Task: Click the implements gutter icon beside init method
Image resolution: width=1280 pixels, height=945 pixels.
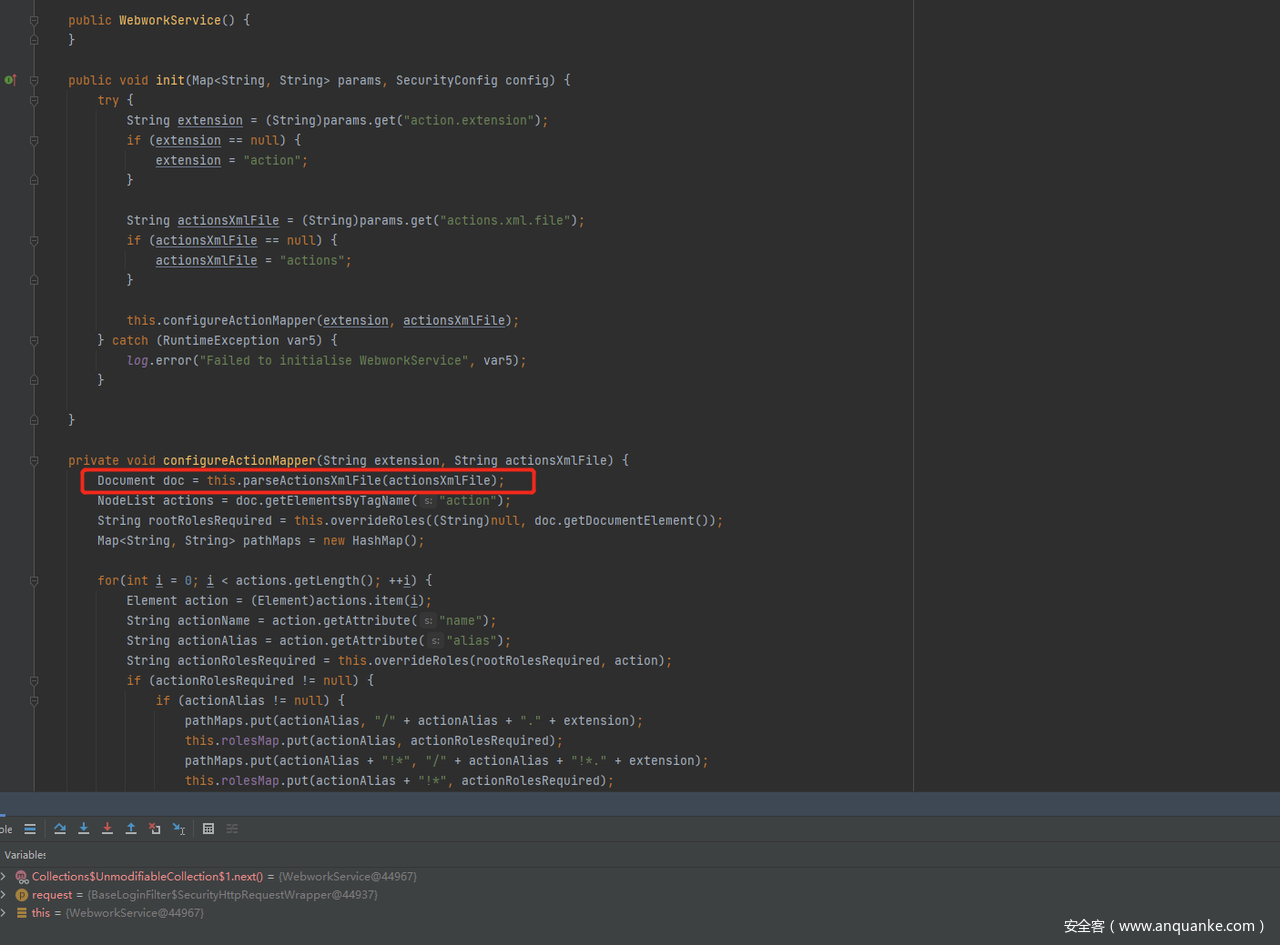Action: (x=10, y=80)
